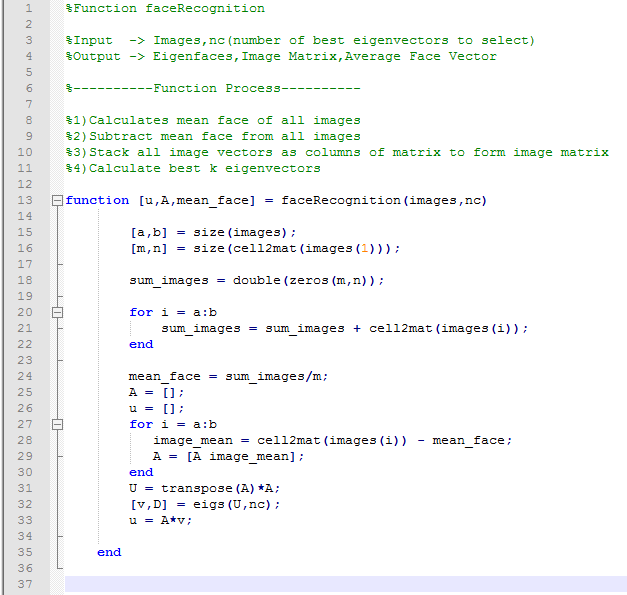
Task: Click the line 'U = transpose(A)*A;'
Action: [x=204, y=488]
